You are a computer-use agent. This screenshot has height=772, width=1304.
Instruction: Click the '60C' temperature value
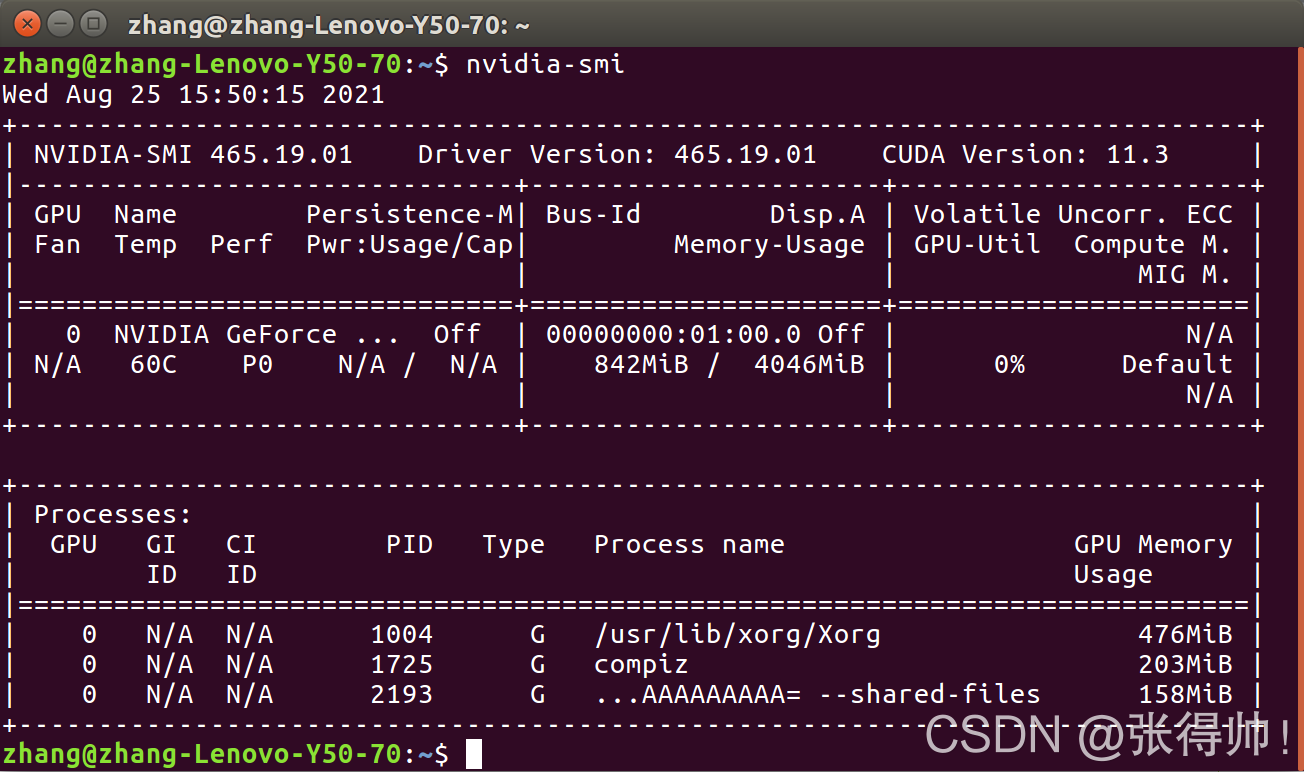(x=153, y=365)
